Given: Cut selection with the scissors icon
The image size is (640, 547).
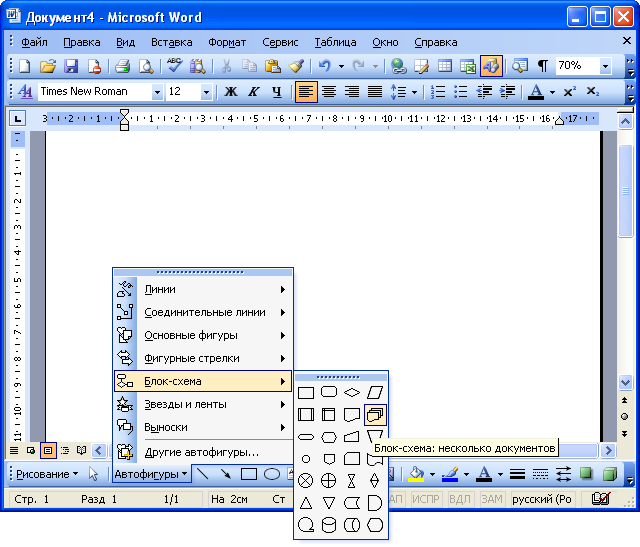Looking at the screenshot, I should tap(226, 66).
